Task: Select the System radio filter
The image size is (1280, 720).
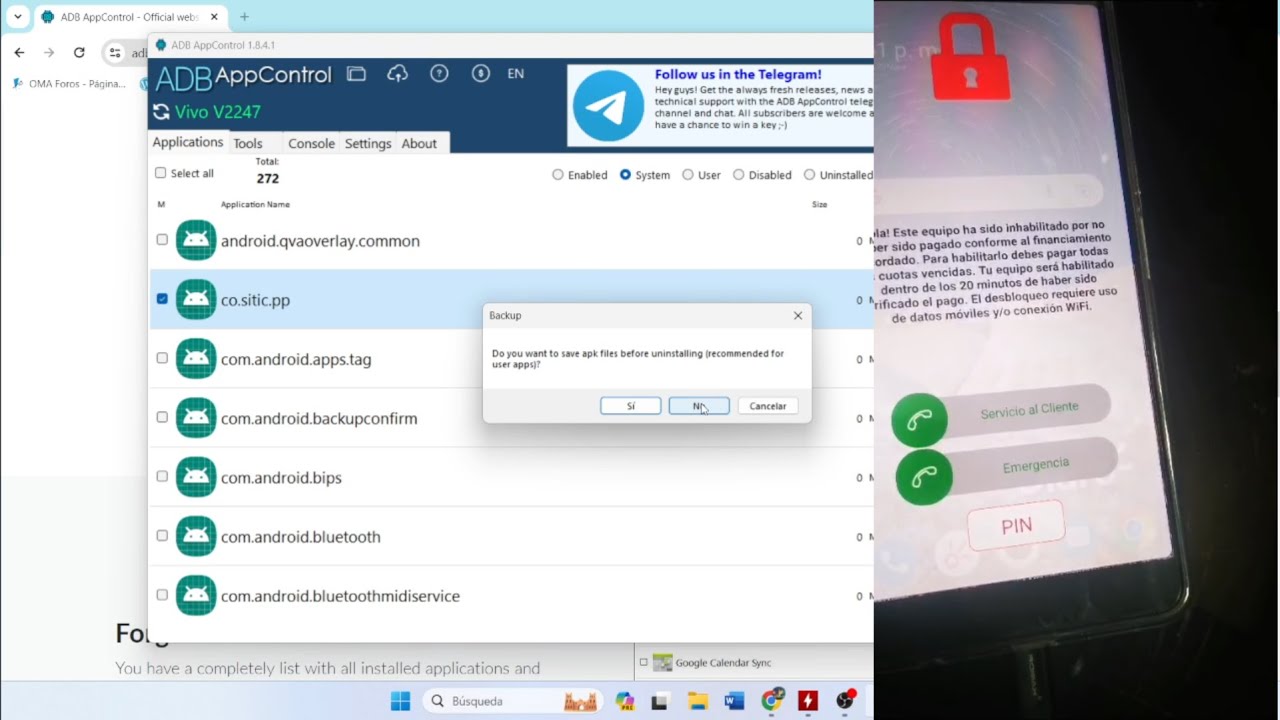Action: point(625,174)
